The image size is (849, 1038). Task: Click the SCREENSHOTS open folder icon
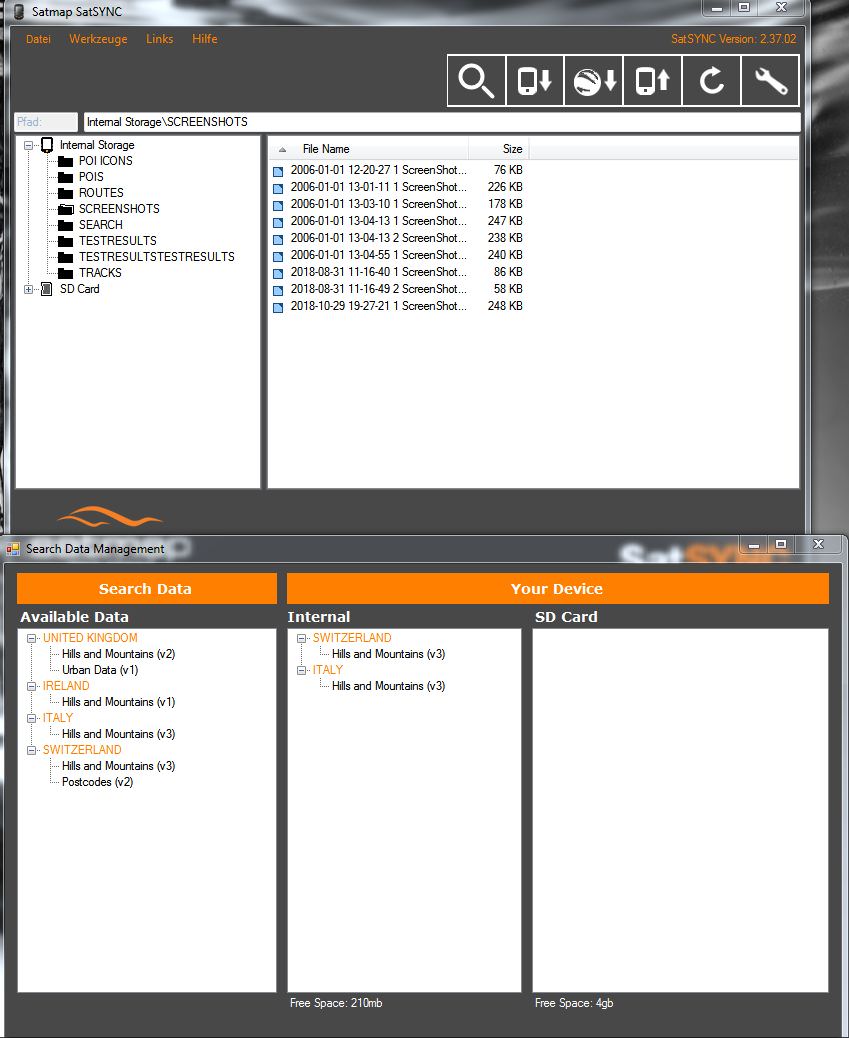(x=66, y=209)
